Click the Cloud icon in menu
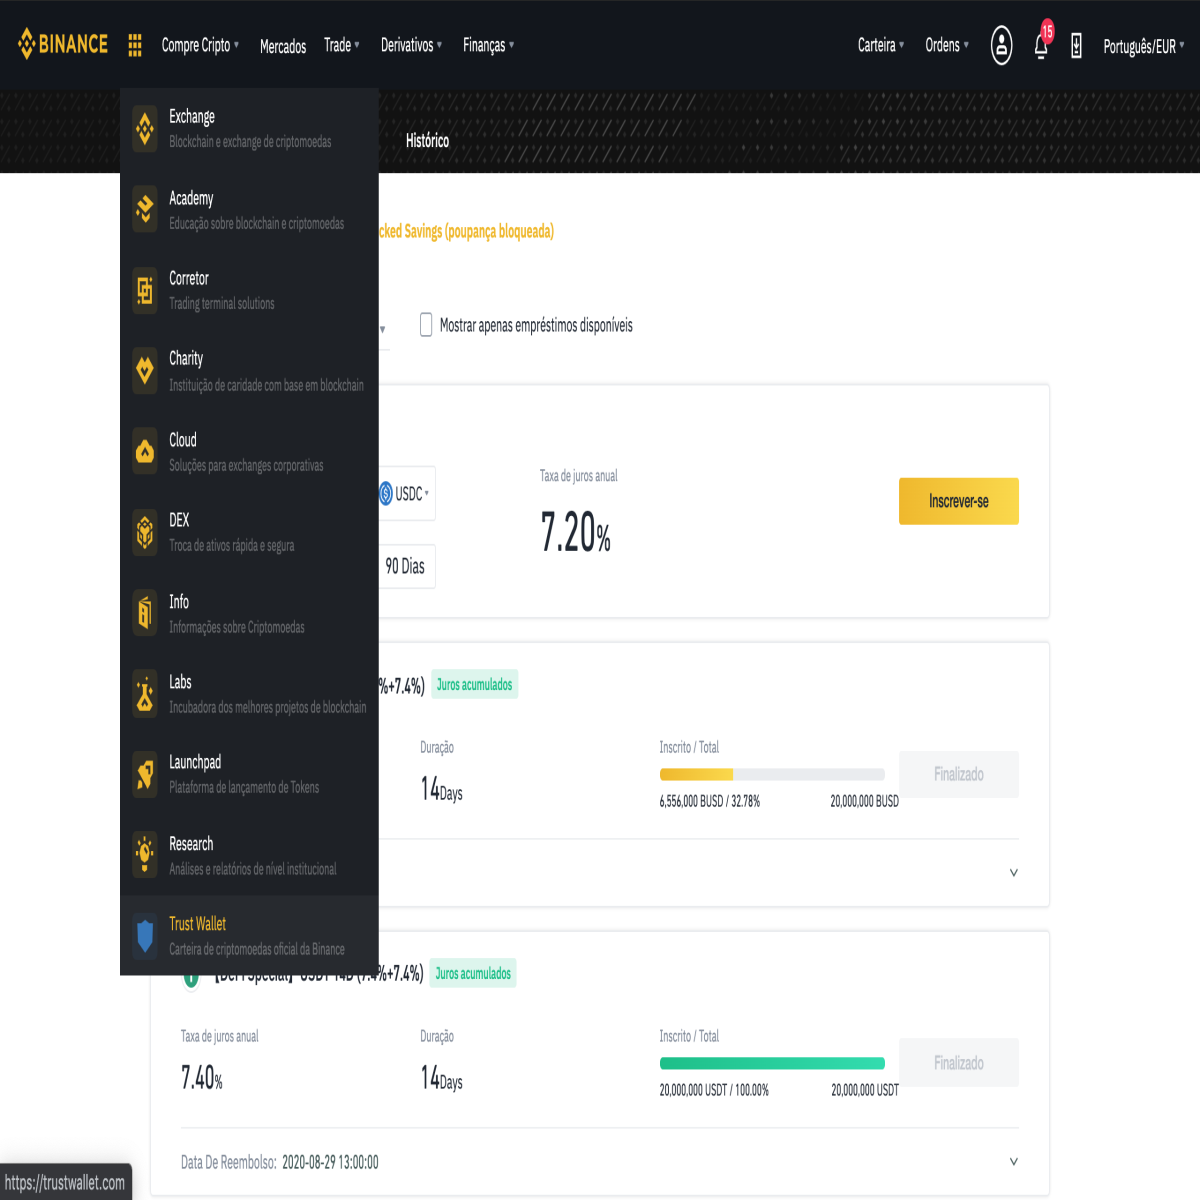This screenshot has width=1200, height=1200. [x=145, y=452]
